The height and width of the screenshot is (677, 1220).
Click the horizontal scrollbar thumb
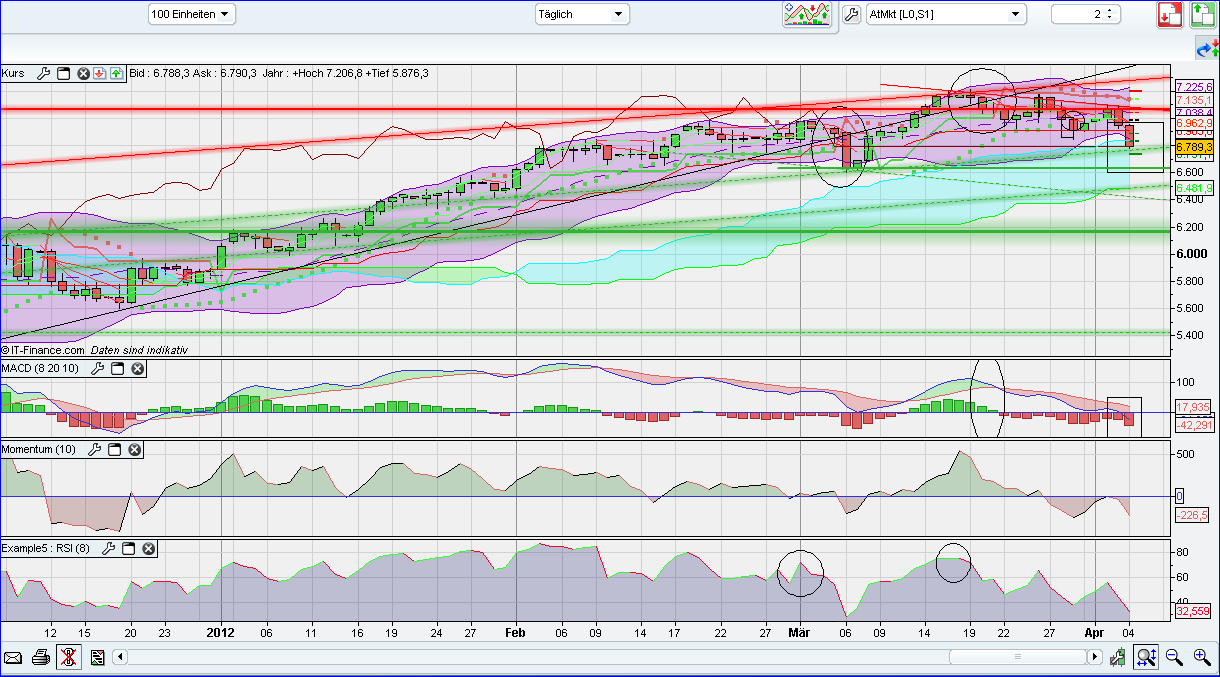1017,657
